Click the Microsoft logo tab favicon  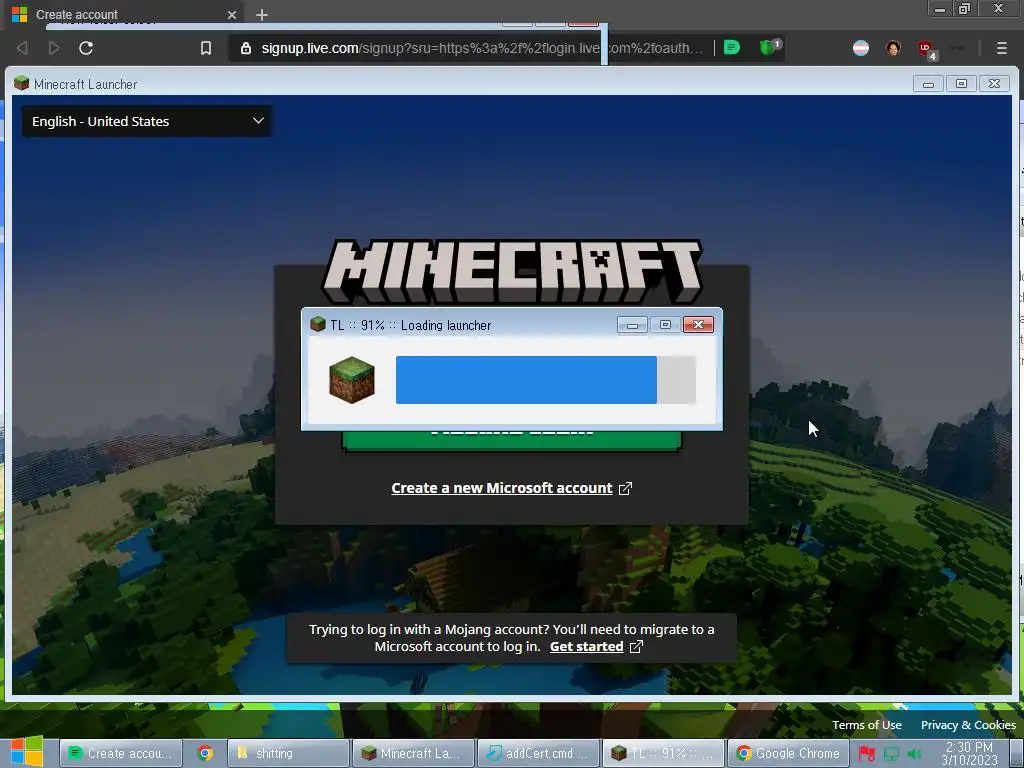[20, 14]
